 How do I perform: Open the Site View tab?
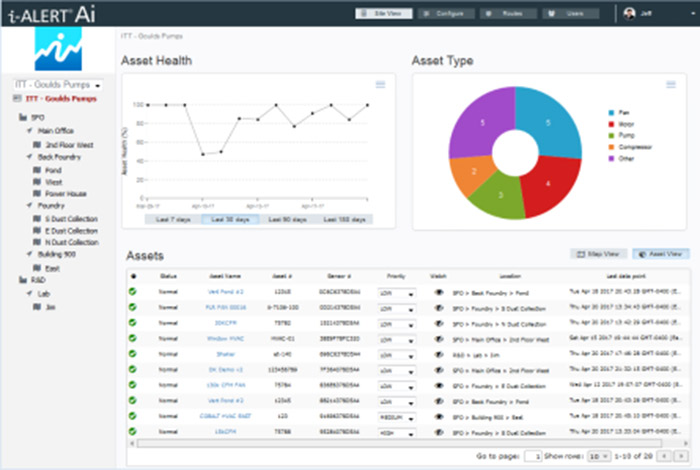tap(384, 13)
